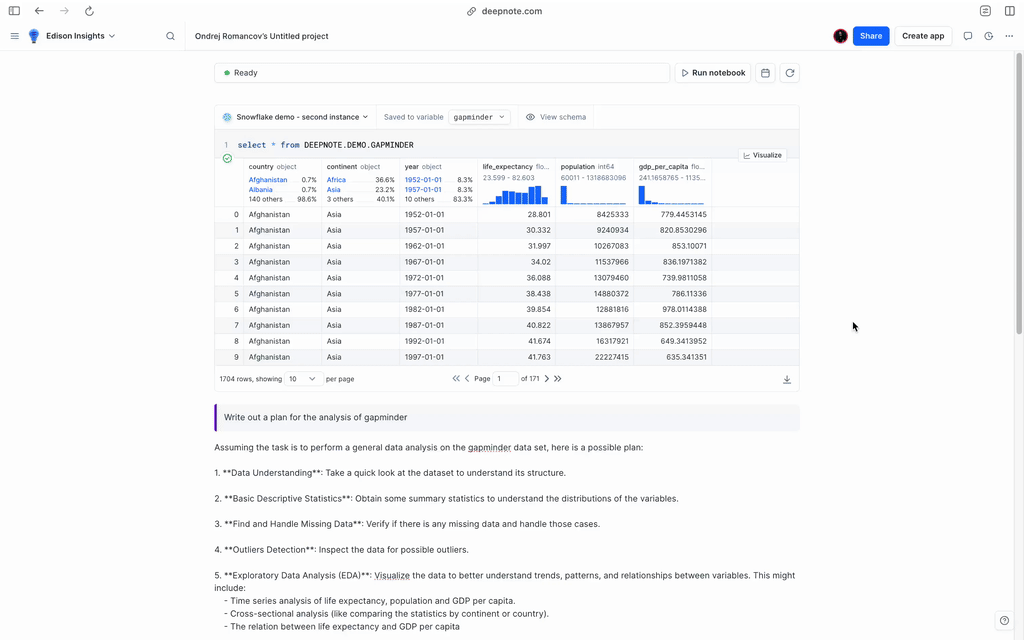Open the version history clock icon

pyautogui.click(x=989, y=36)
